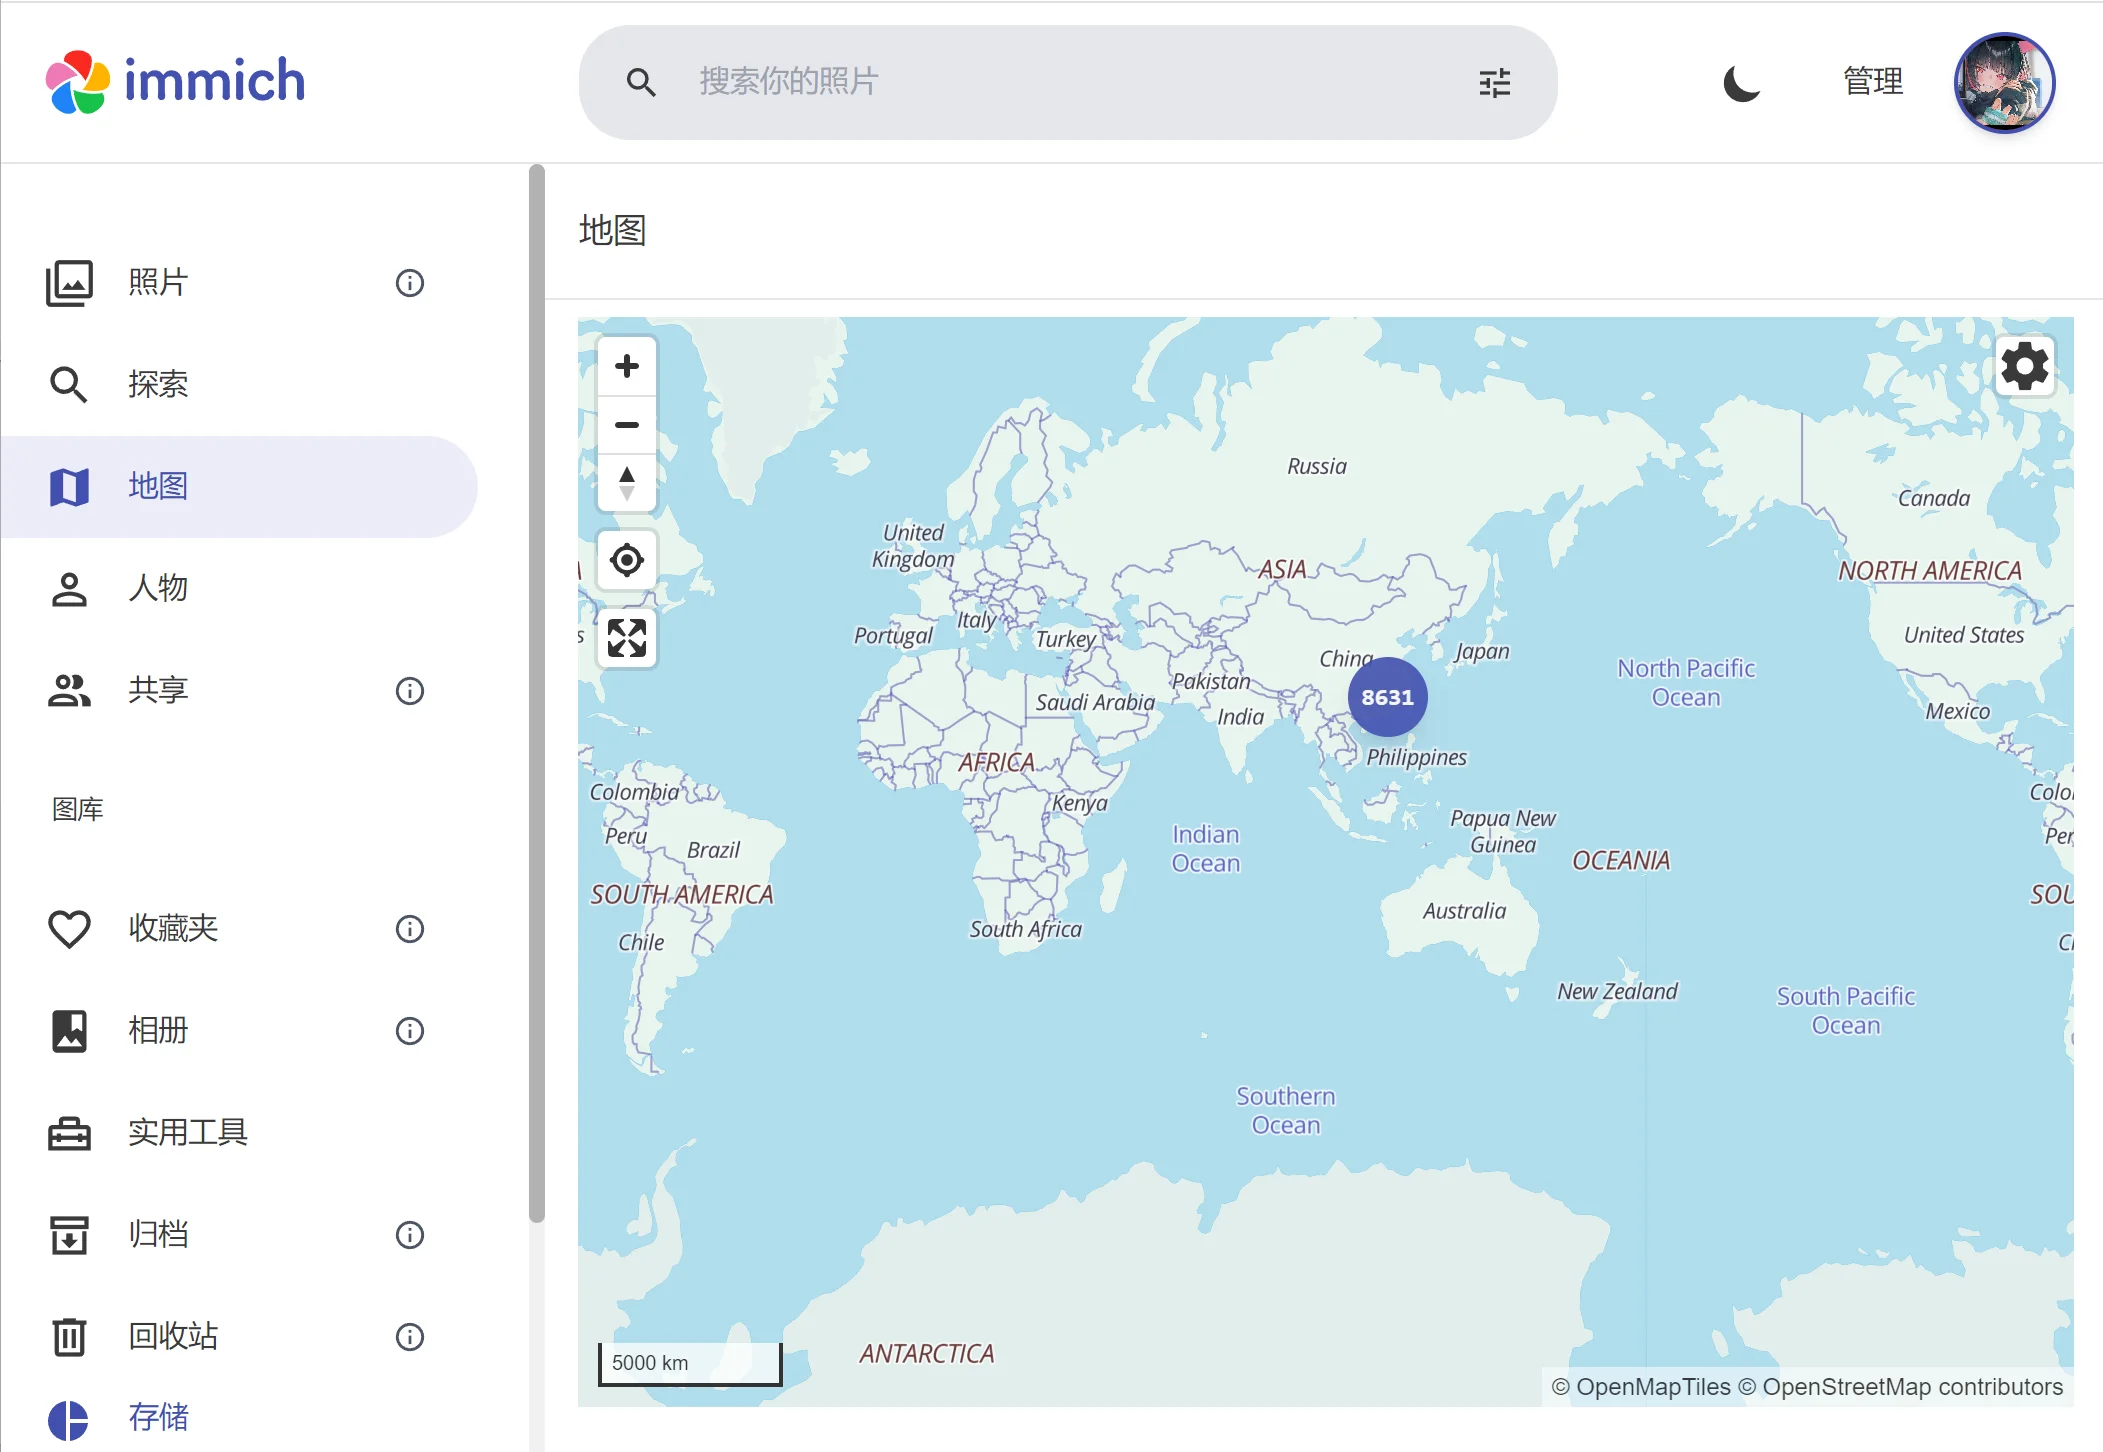
Task: Click the 8631 photo cluster marker
Action: tap(1387, 697)
